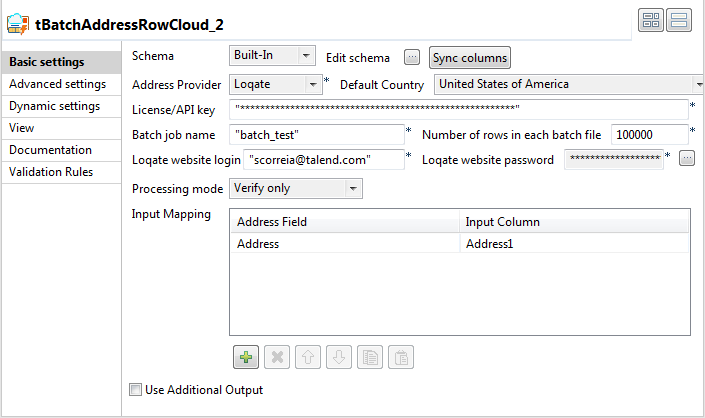Select the Address1 input column cell
The image size is (705, 418).
tap(574, 243)
